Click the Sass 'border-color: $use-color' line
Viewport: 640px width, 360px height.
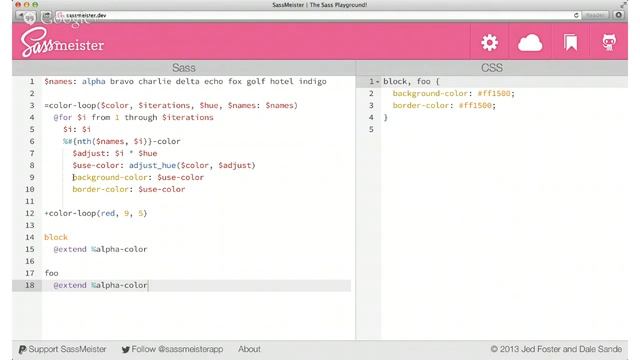(129, 189)
